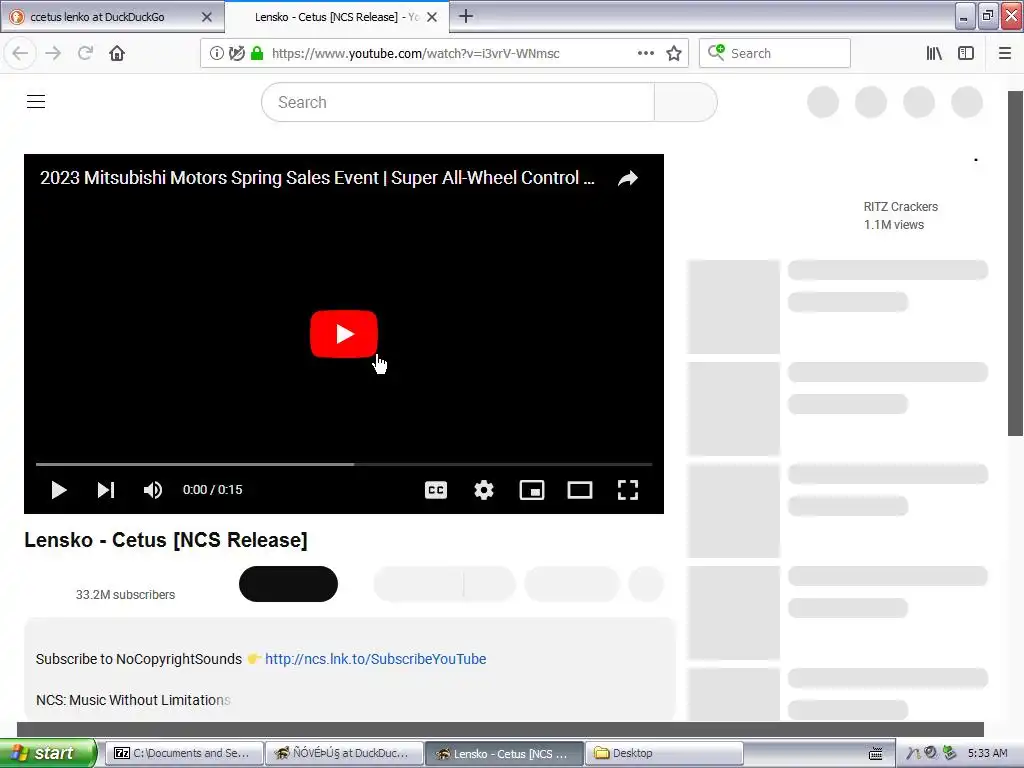Share the video using the arrow icon

click(x=628, y=178)
